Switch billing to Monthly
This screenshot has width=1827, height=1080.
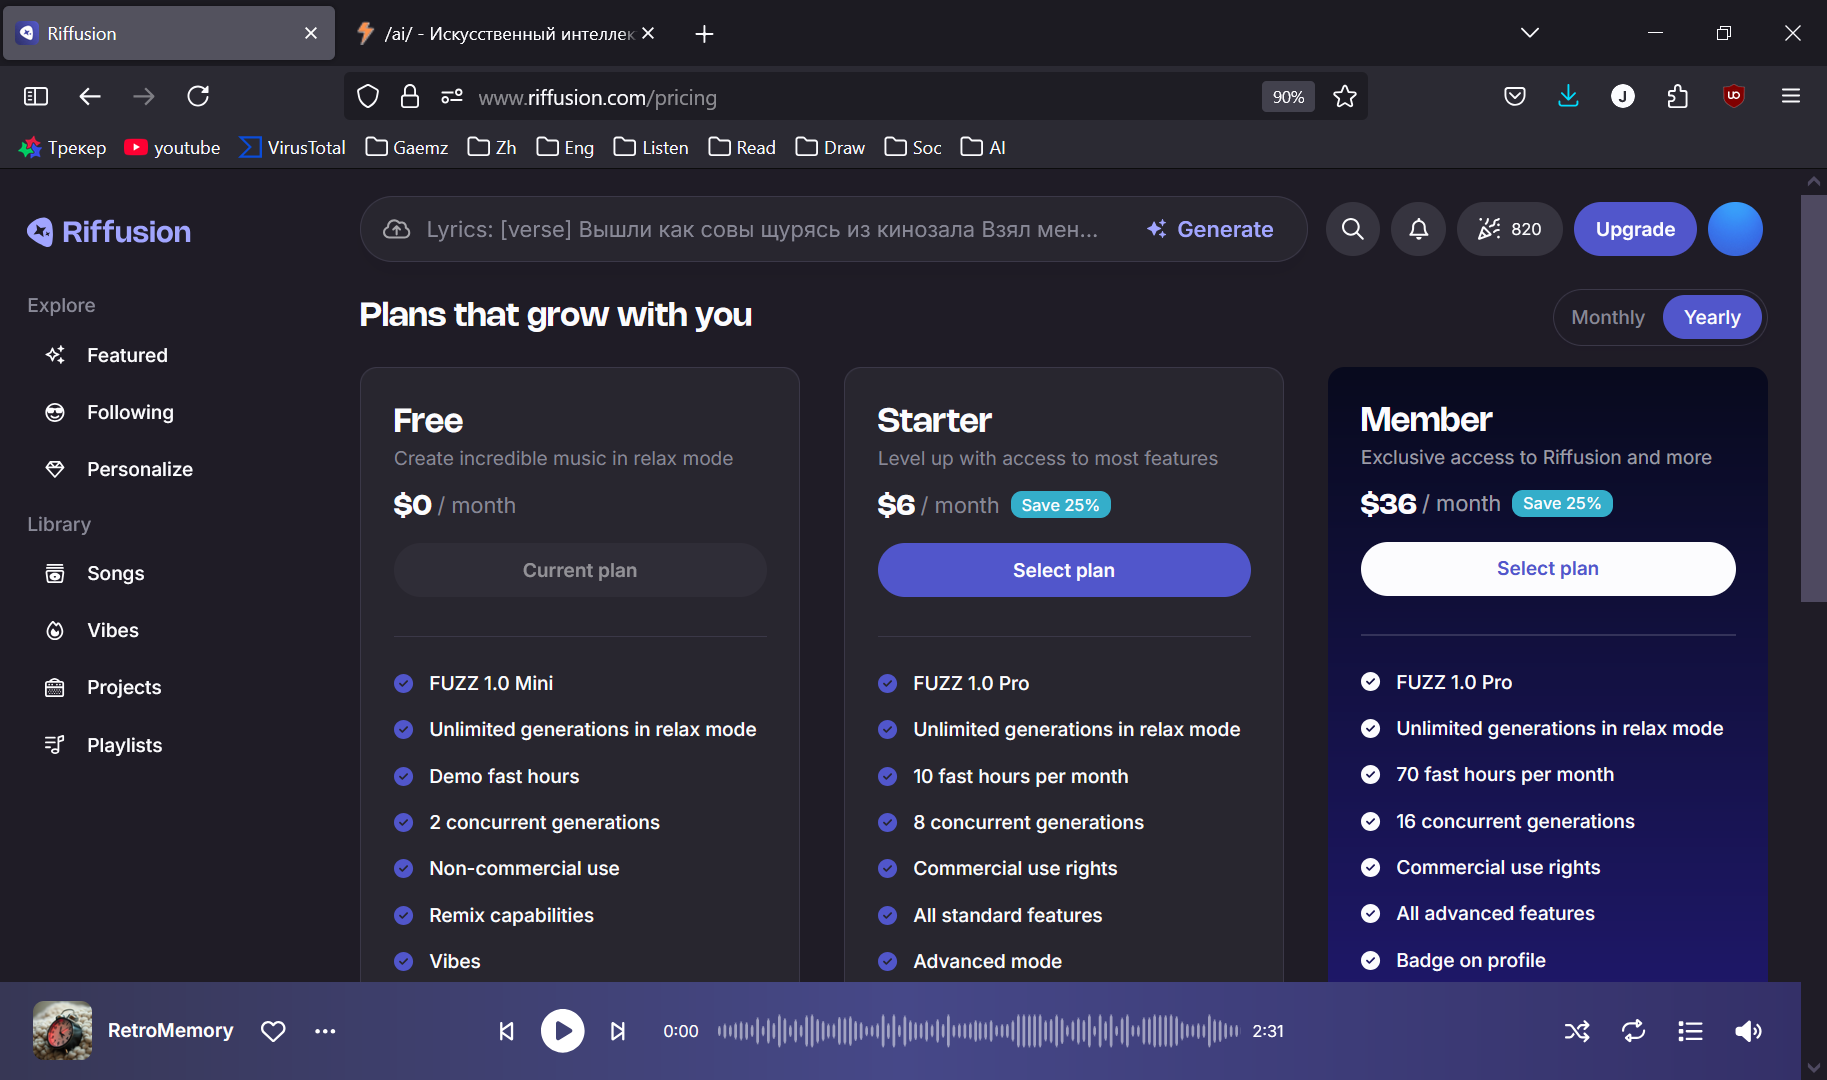click(x=1607, y=317)
